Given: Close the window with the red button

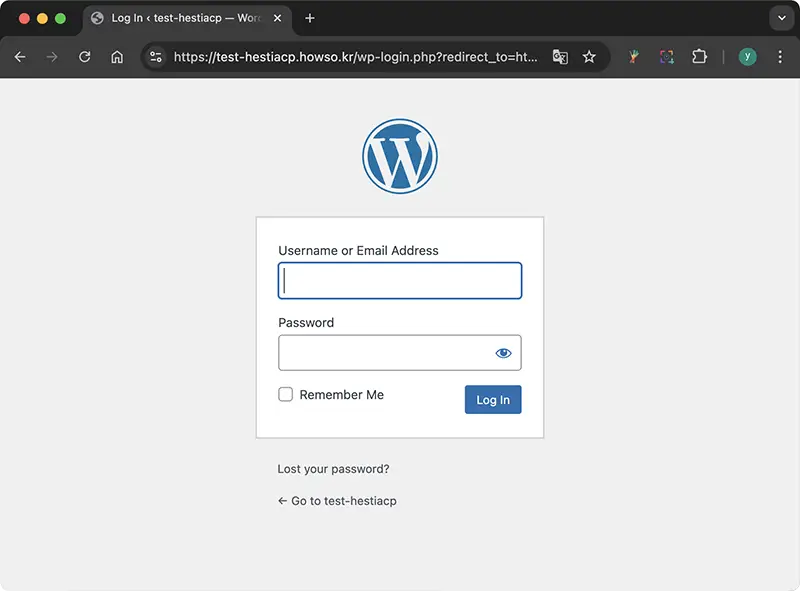Looking at the screenshot, I should [x=24, y=18].
